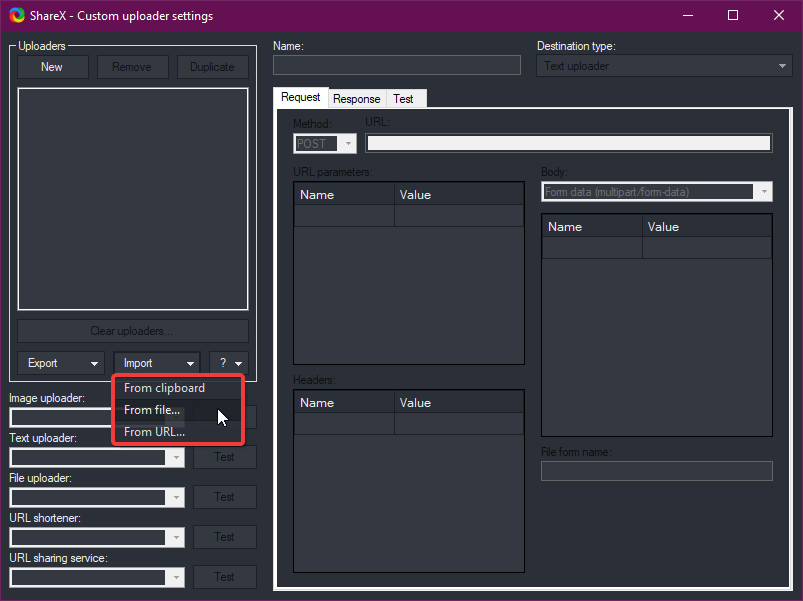This screenshot has width=803, height=601.
Task: Click into the URL text field
Action: pyautogui.click(x=569, y=143)
